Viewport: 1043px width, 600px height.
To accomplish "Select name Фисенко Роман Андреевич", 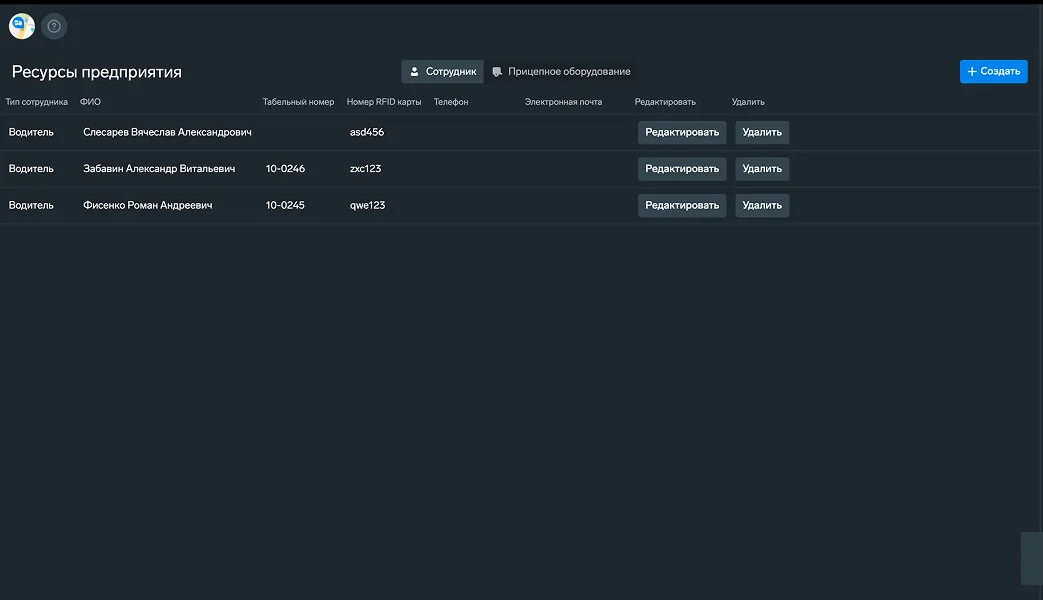I will (148, 206).
